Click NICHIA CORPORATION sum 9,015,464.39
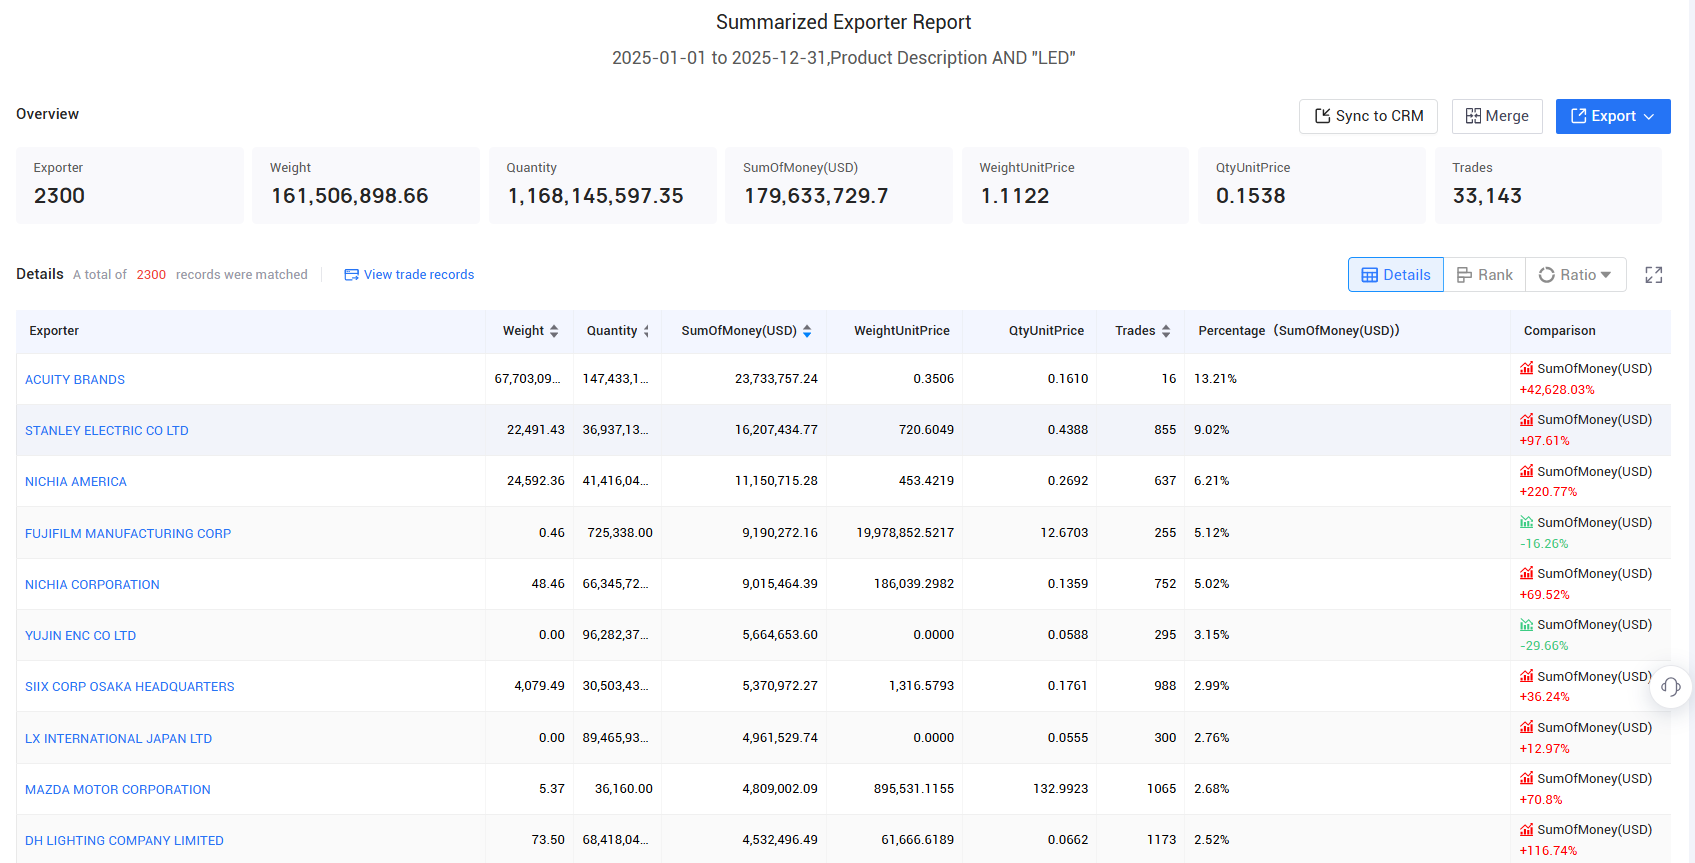 coord(780,584)
